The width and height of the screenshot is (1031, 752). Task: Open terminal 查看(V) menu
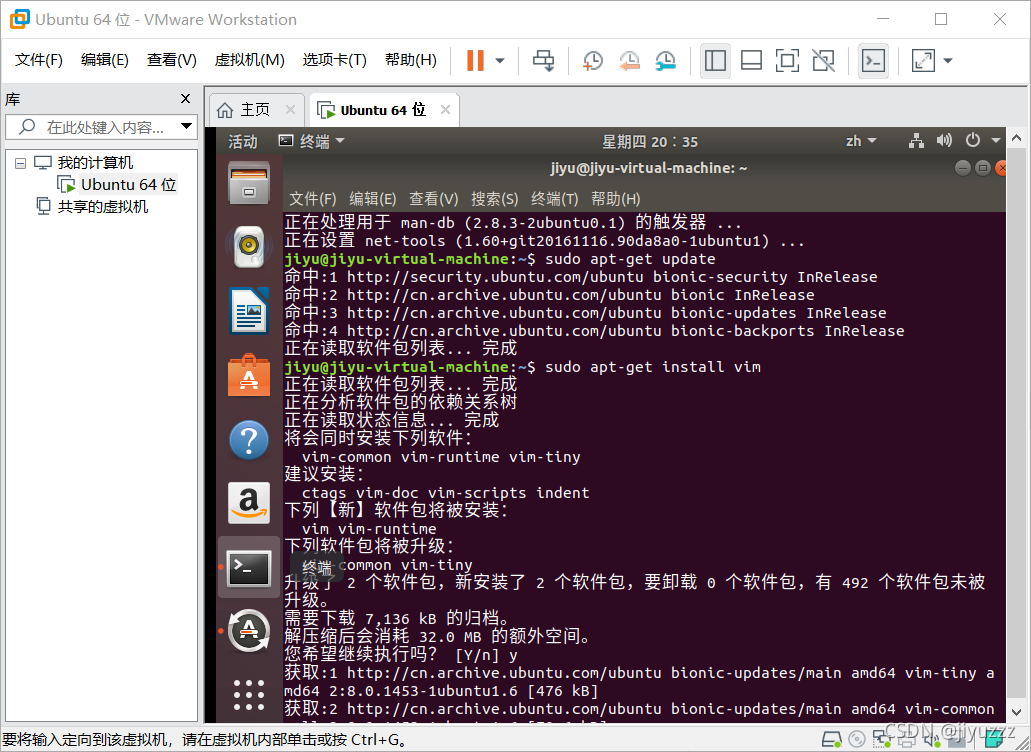point(433,199)
